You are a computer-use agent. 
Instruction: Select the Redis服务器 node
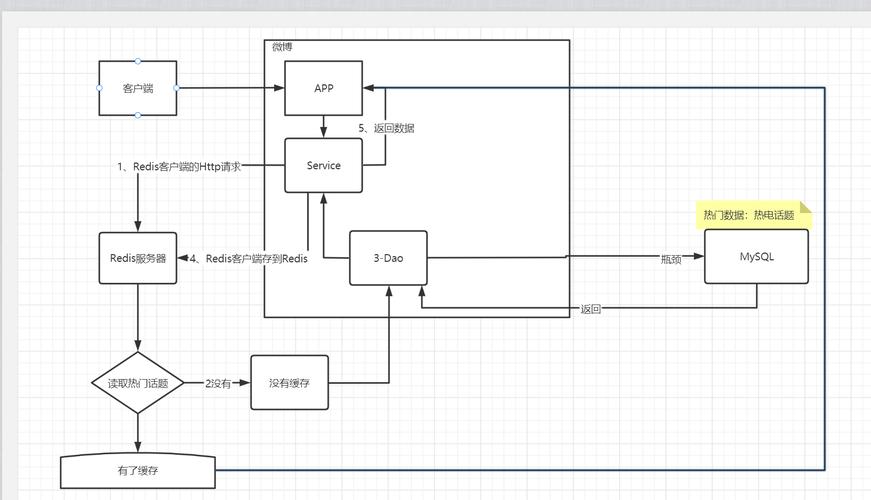point(138,258)
